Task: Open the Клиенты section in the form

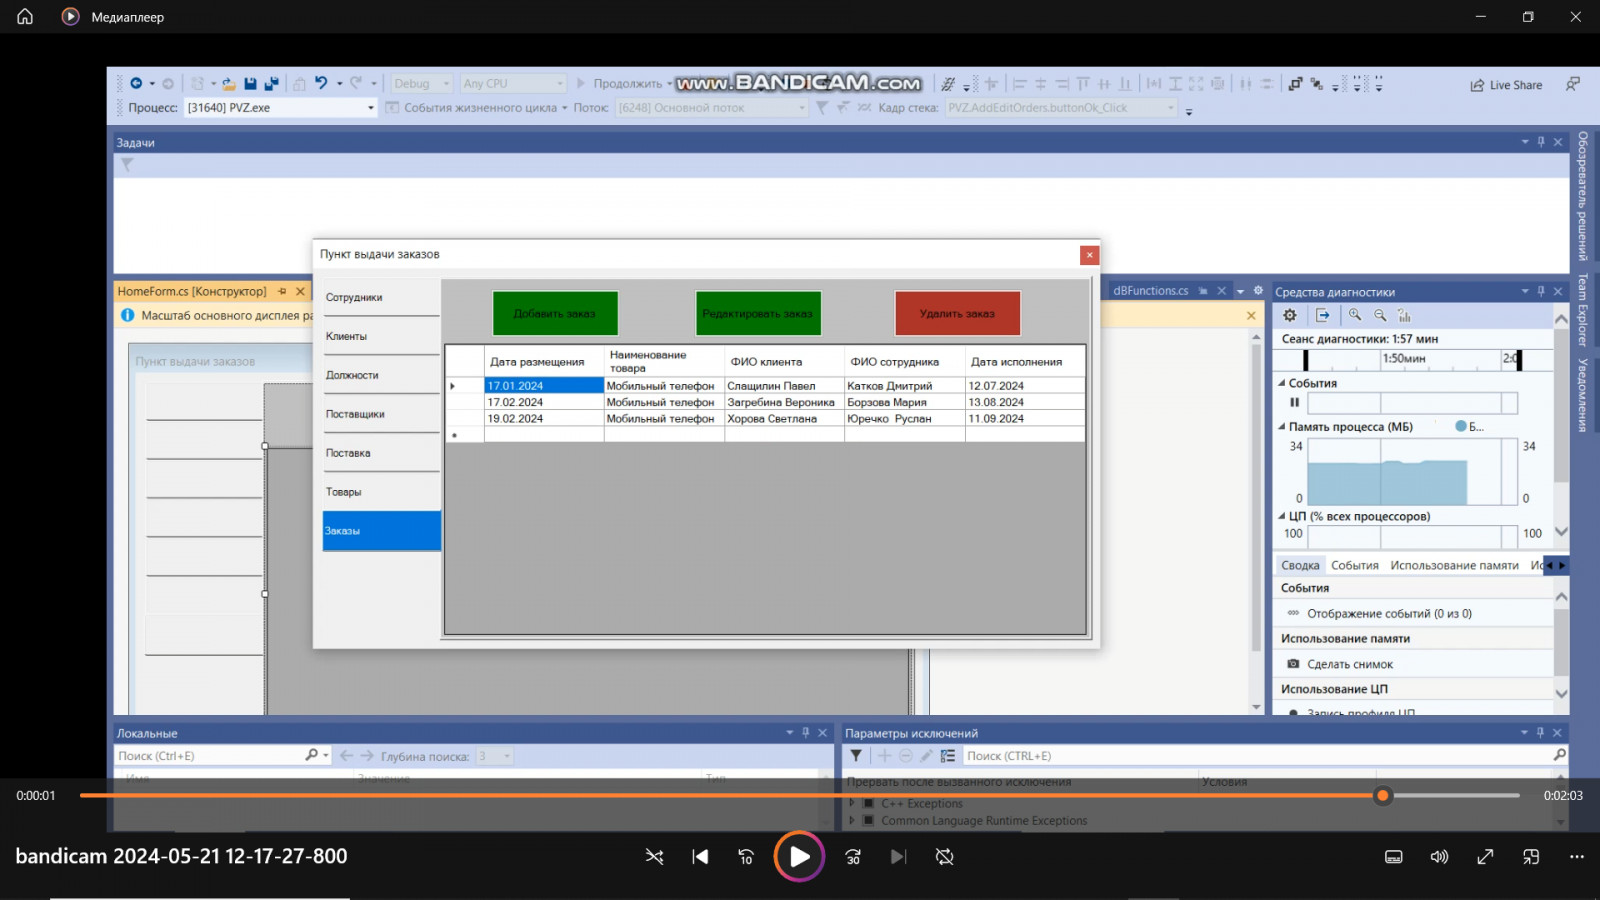Action: [381, 337]
